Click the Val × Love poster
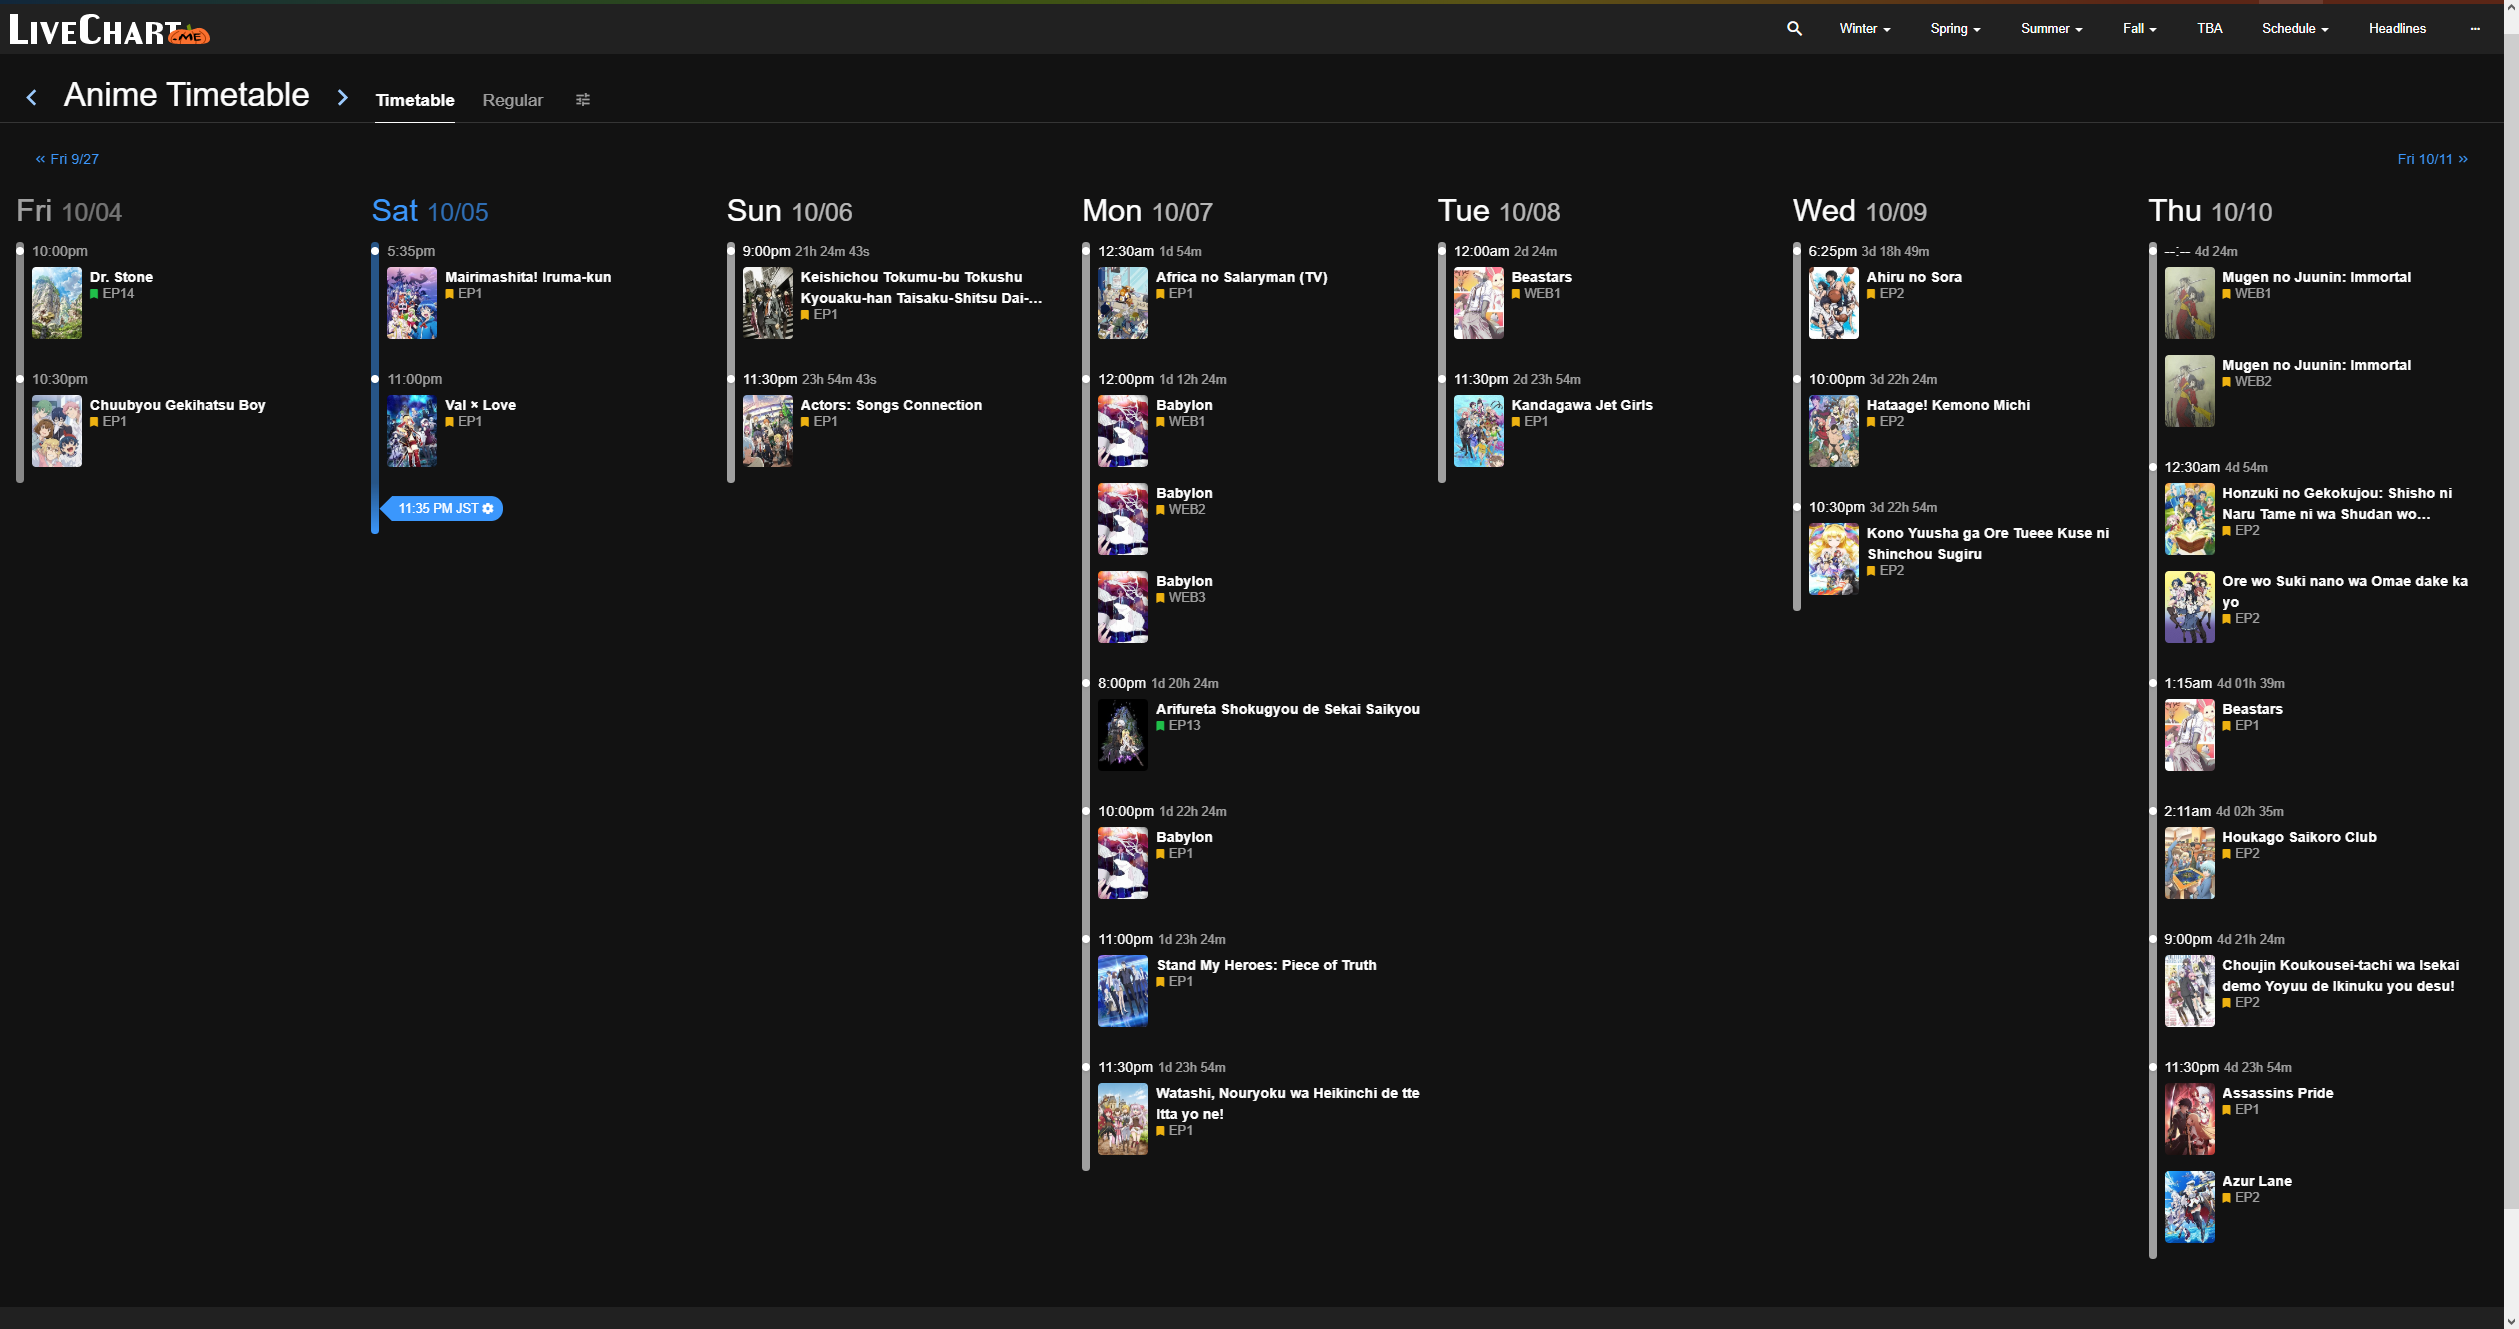This screenshot has height=1329, width=2519. pyautogui.click(x=412, y=431)
